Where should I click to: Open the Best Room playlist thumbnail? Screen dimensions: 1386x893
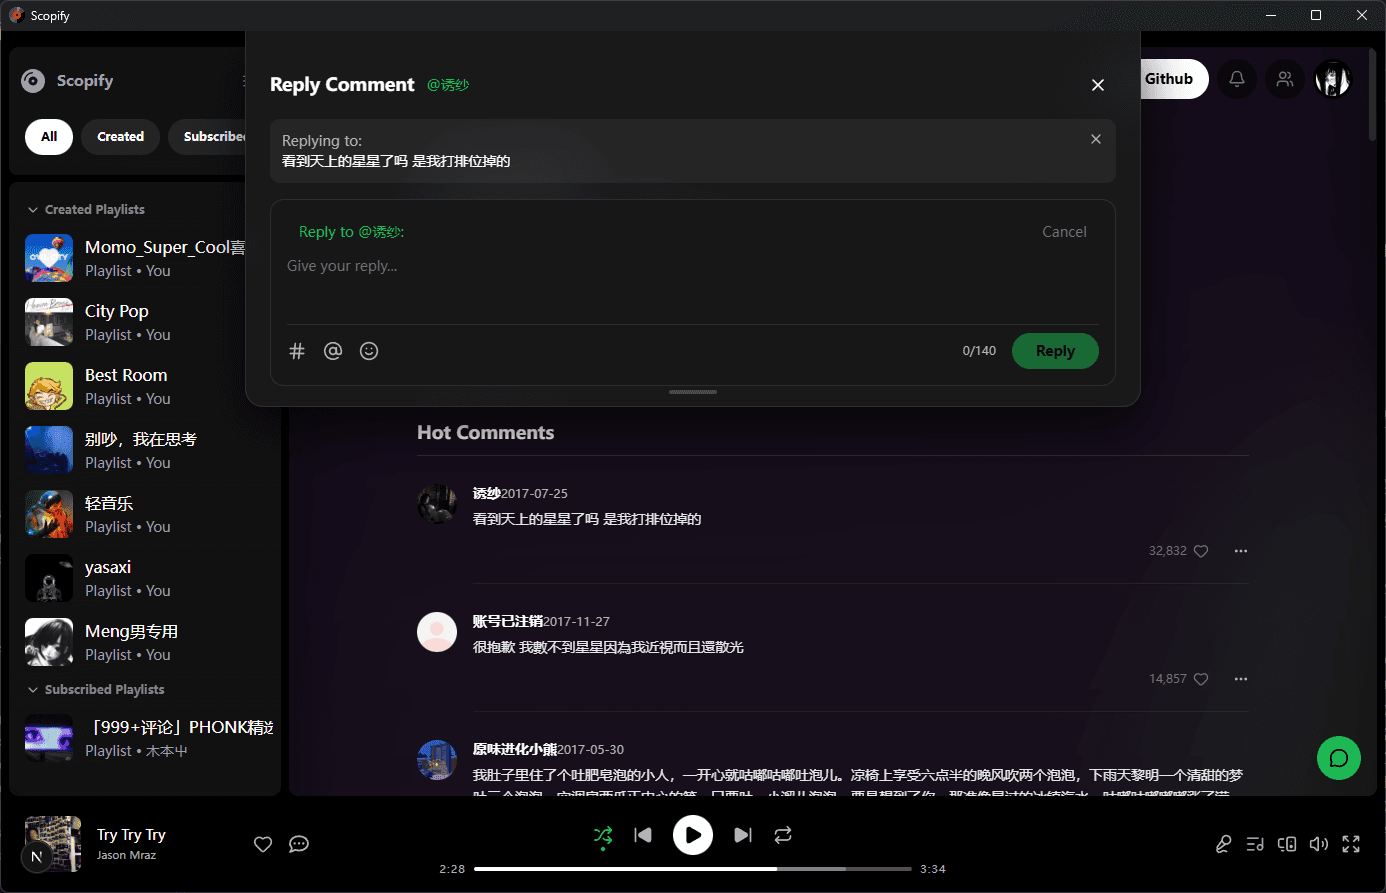pos(49,386)
